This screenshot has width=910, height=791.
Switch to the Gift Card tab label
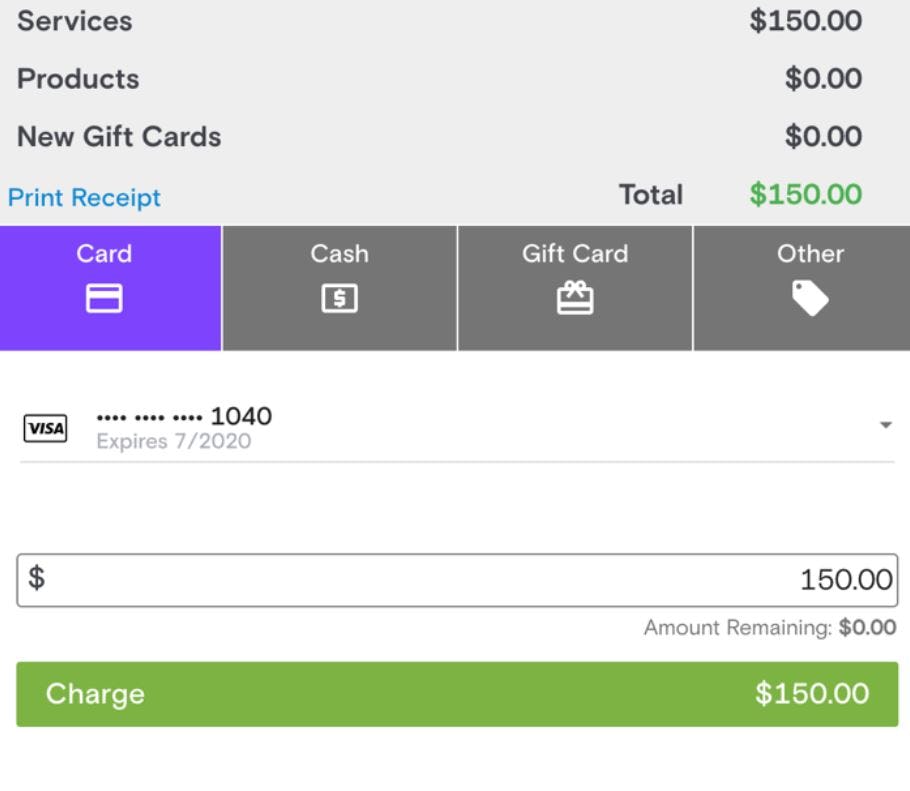coord(575,254)
